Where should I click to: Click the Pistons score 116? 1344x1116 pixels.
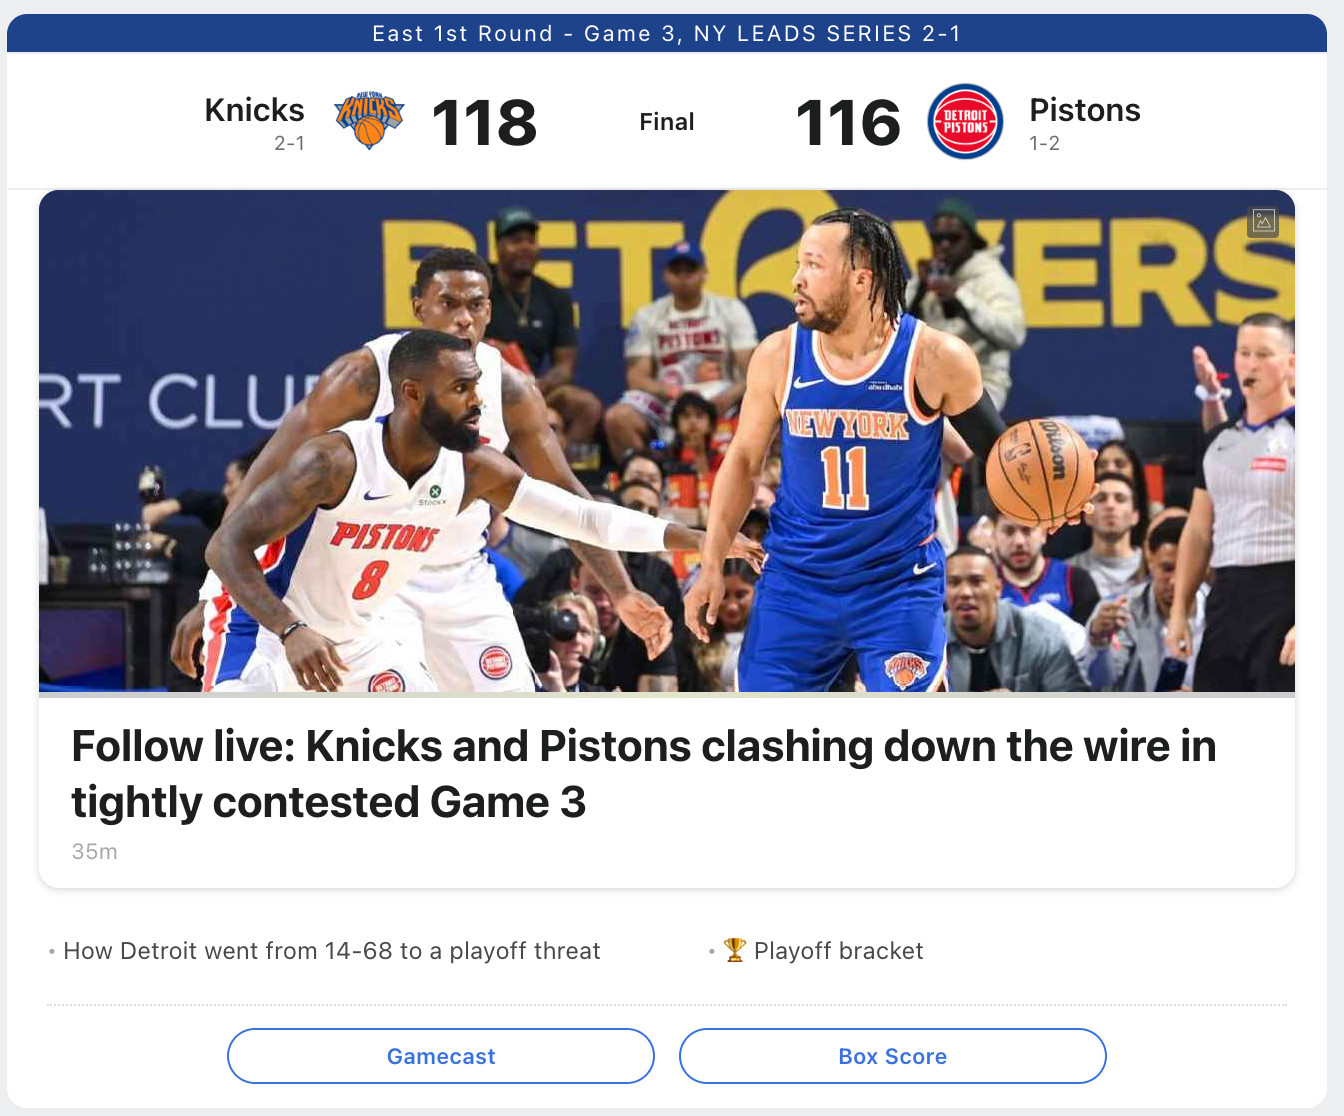click(x=848, y=122)
